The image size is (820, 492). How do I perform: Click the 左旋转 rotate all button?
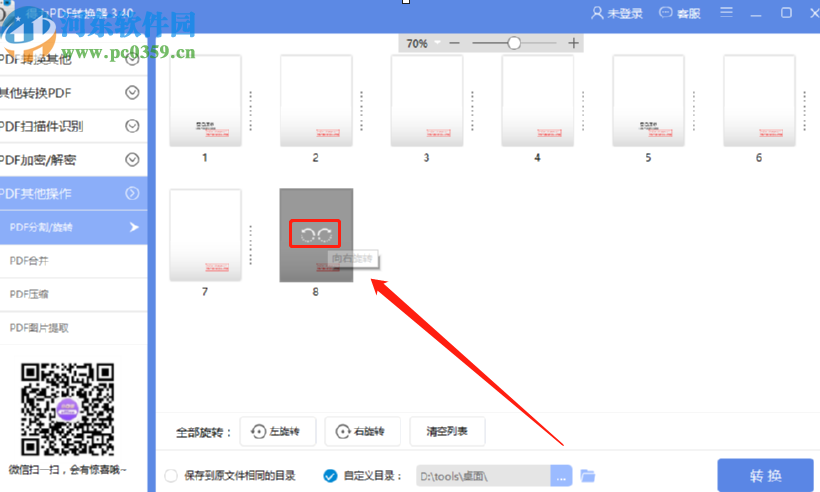[278, 431]
